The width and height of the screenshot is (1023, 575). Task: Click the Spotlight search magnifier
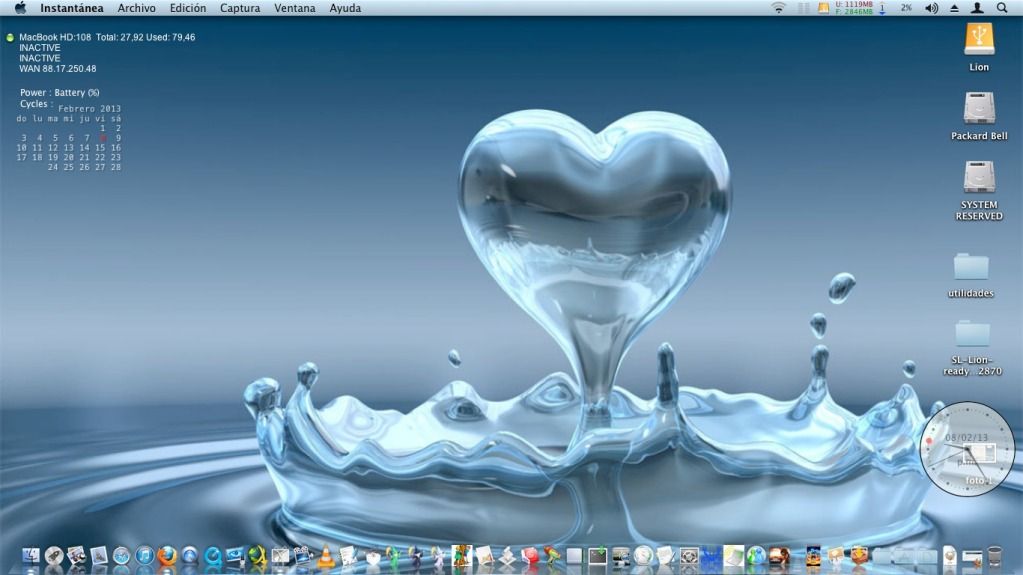point(1002,8)
